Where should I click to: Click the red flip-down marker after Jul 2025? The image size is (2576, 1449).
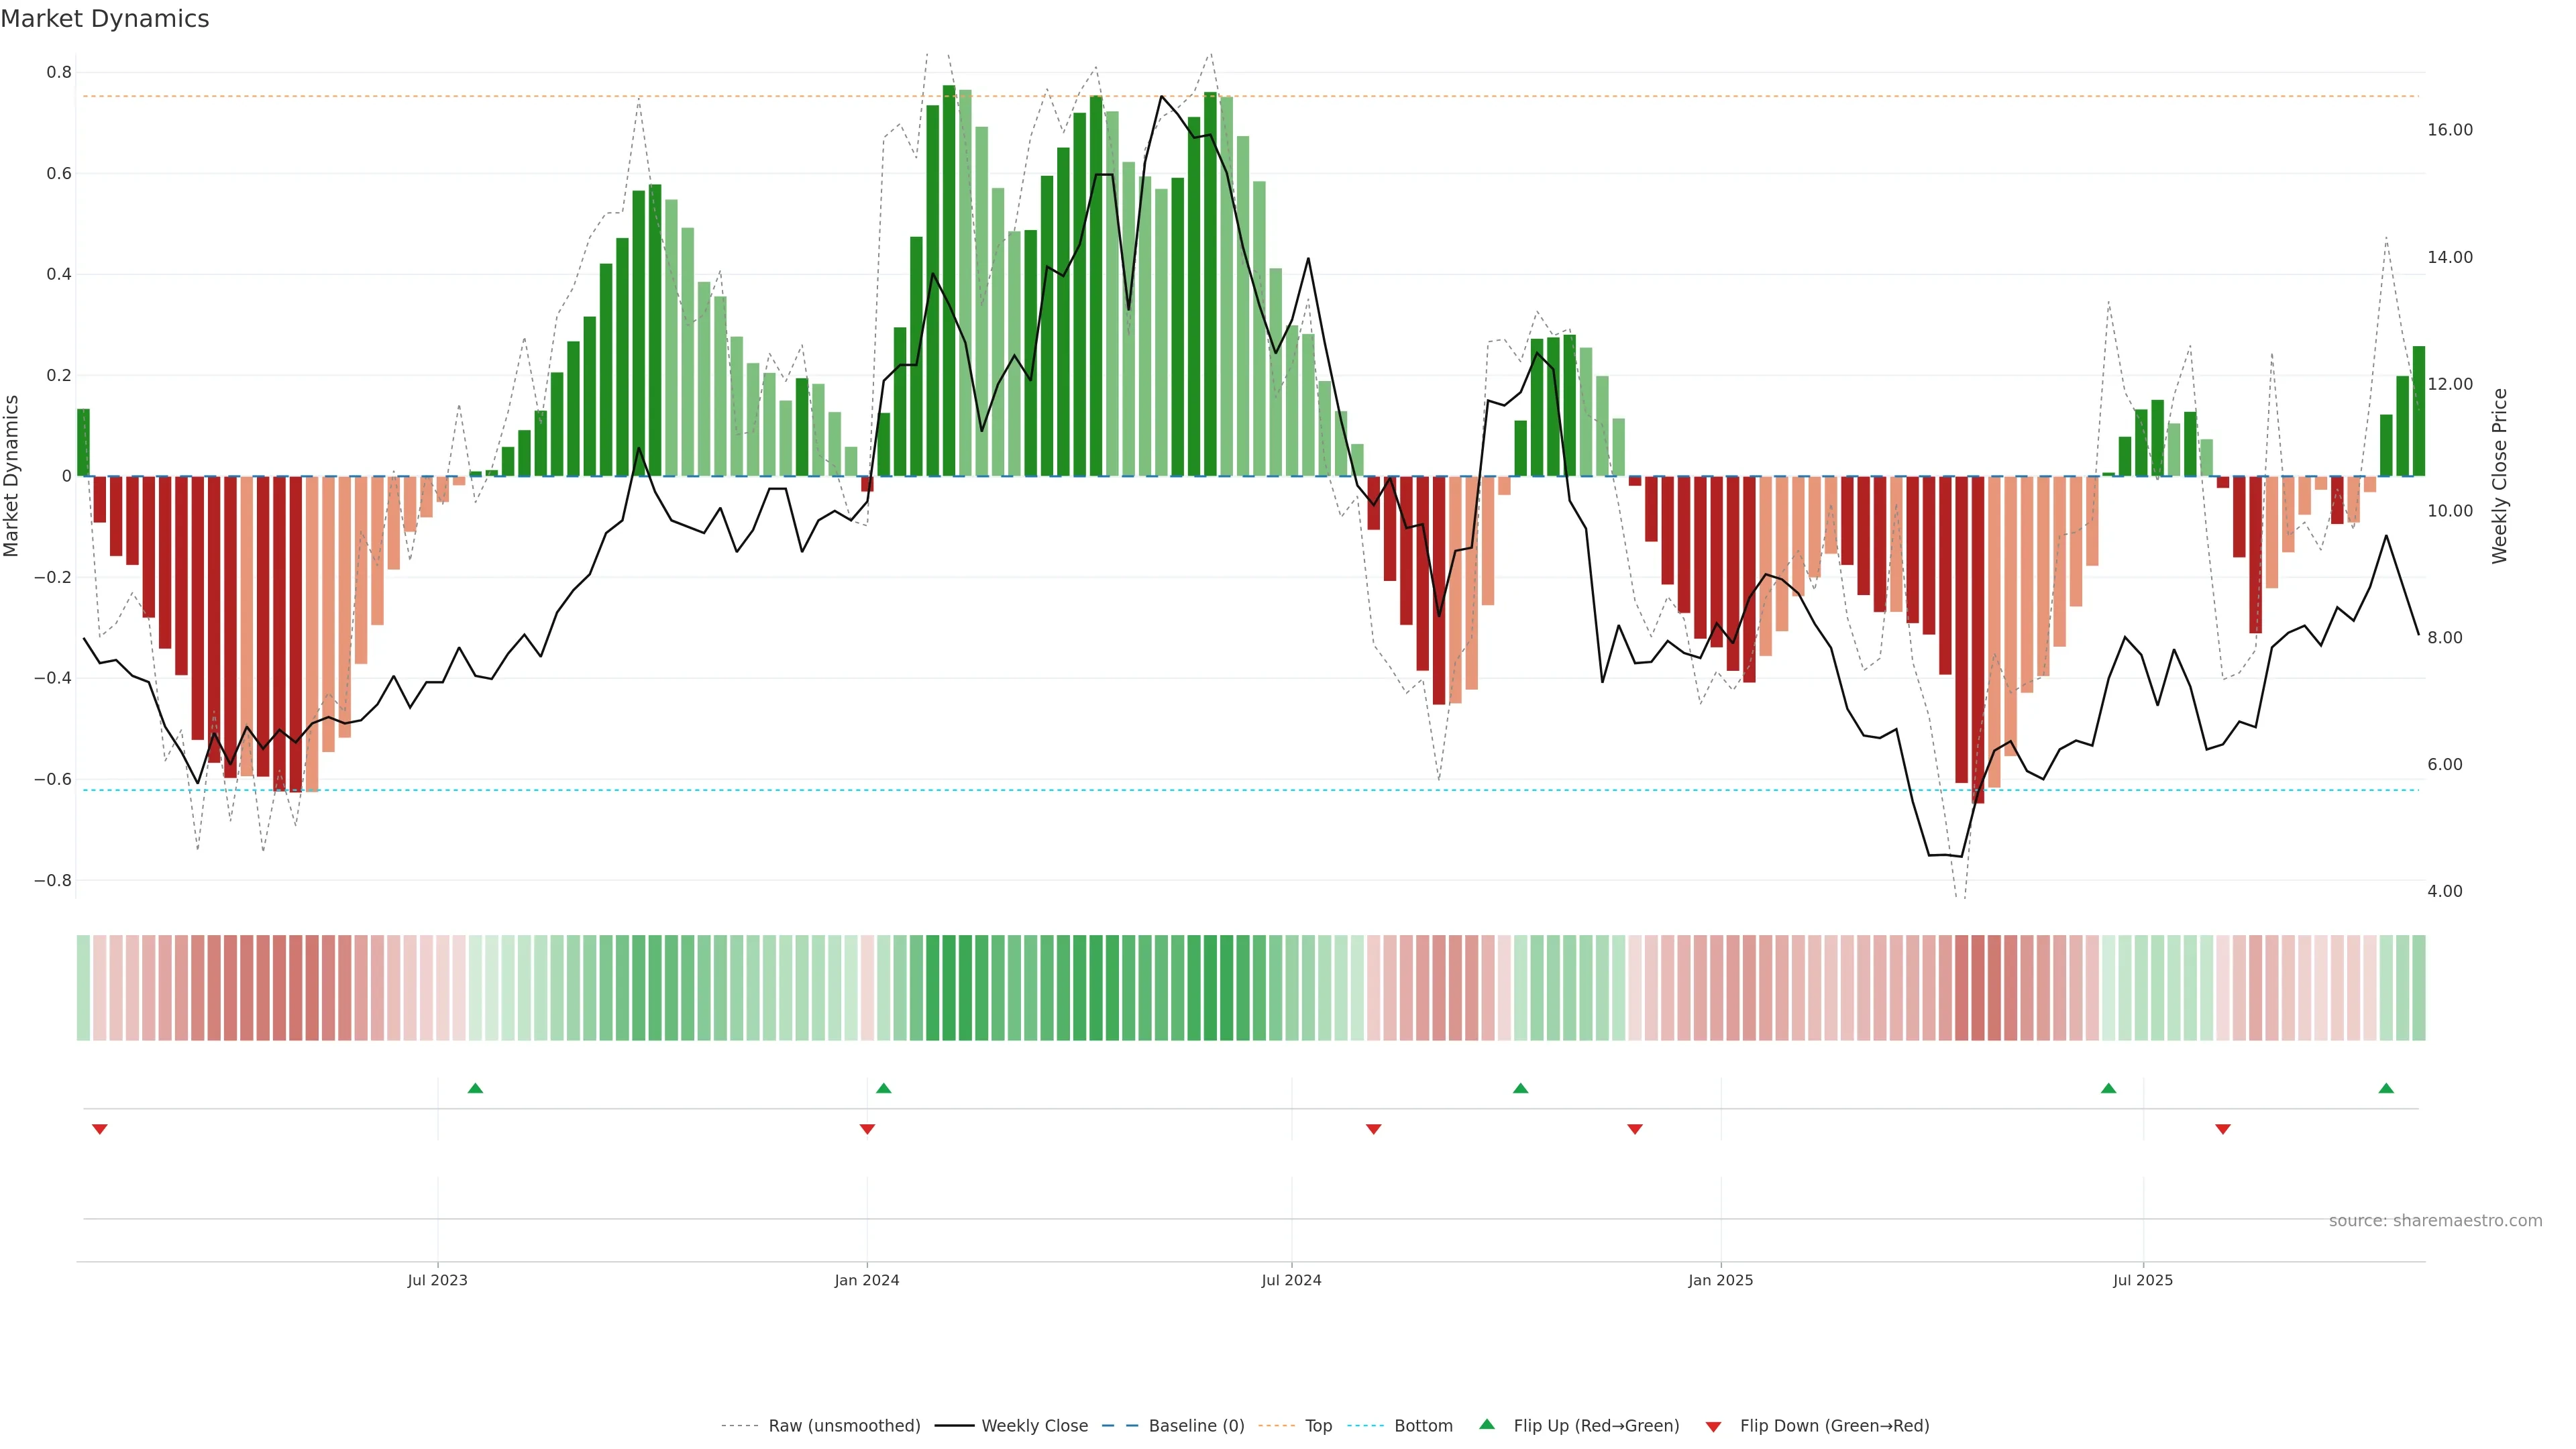tap(2223, 1129)
